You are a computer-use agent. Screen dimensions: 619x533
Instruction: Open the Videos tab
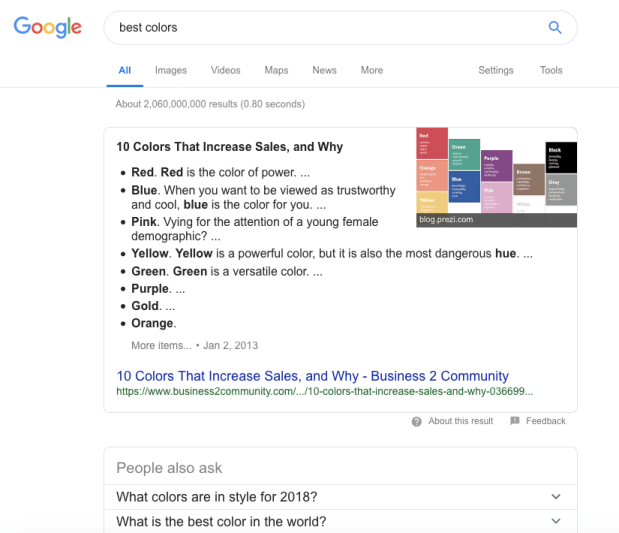(x=225, y=70)
